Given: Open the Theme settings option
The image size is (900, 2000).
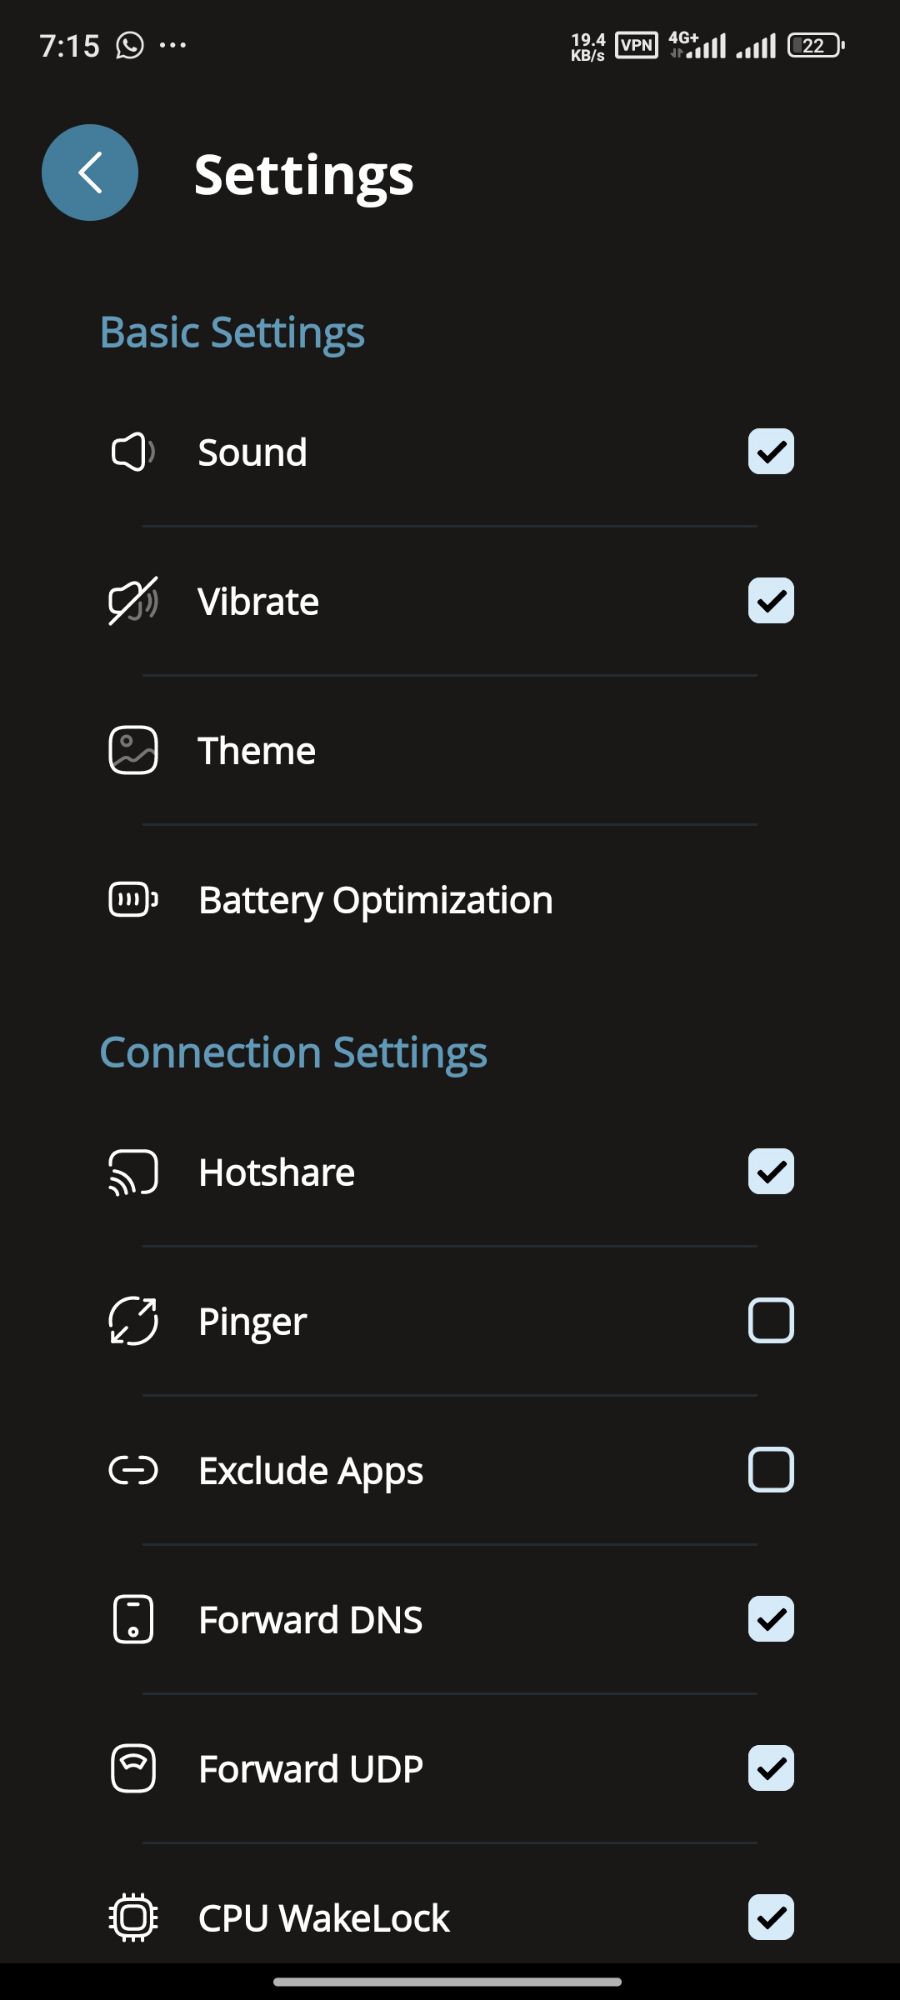Looking at the screenshot, I should coord(257,751).
